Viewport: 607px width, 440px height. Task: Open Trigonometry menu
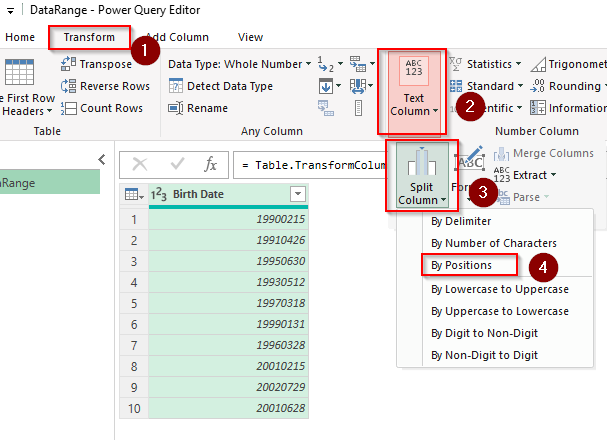(568, 64)
